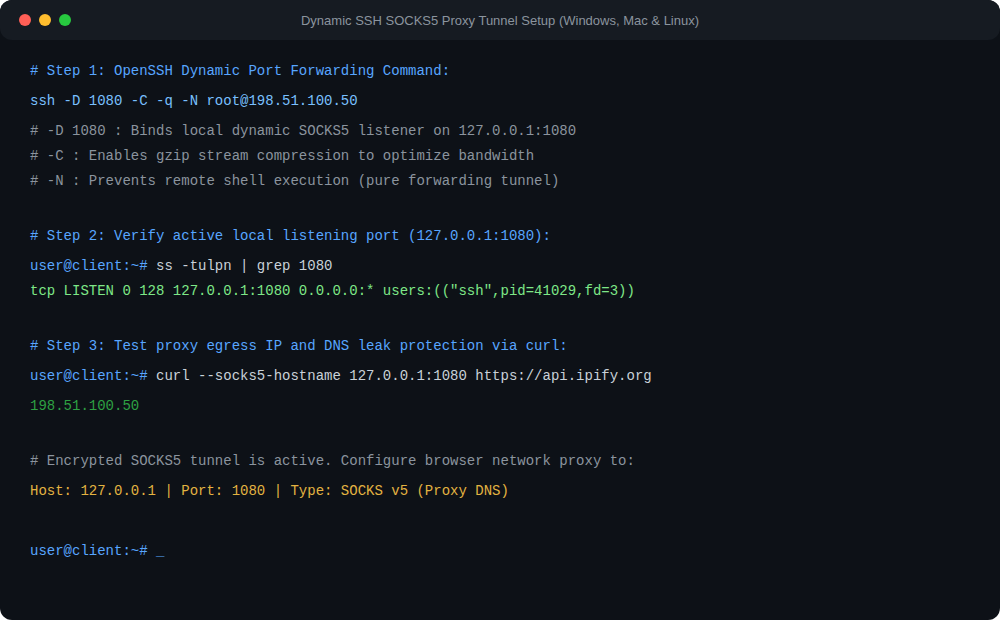Click the '# Step 2: Verify active local listening port' heading

coord(290,236)
